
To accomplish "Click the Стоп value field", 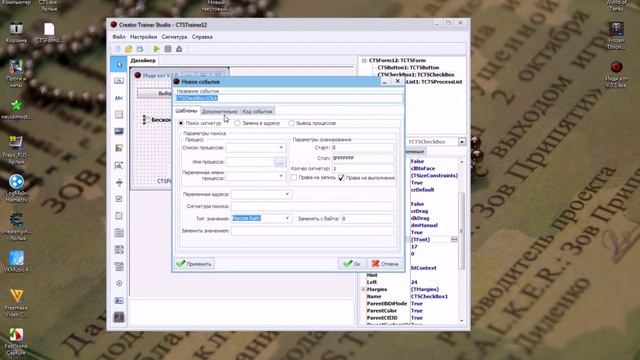I will tap(362, 158).
